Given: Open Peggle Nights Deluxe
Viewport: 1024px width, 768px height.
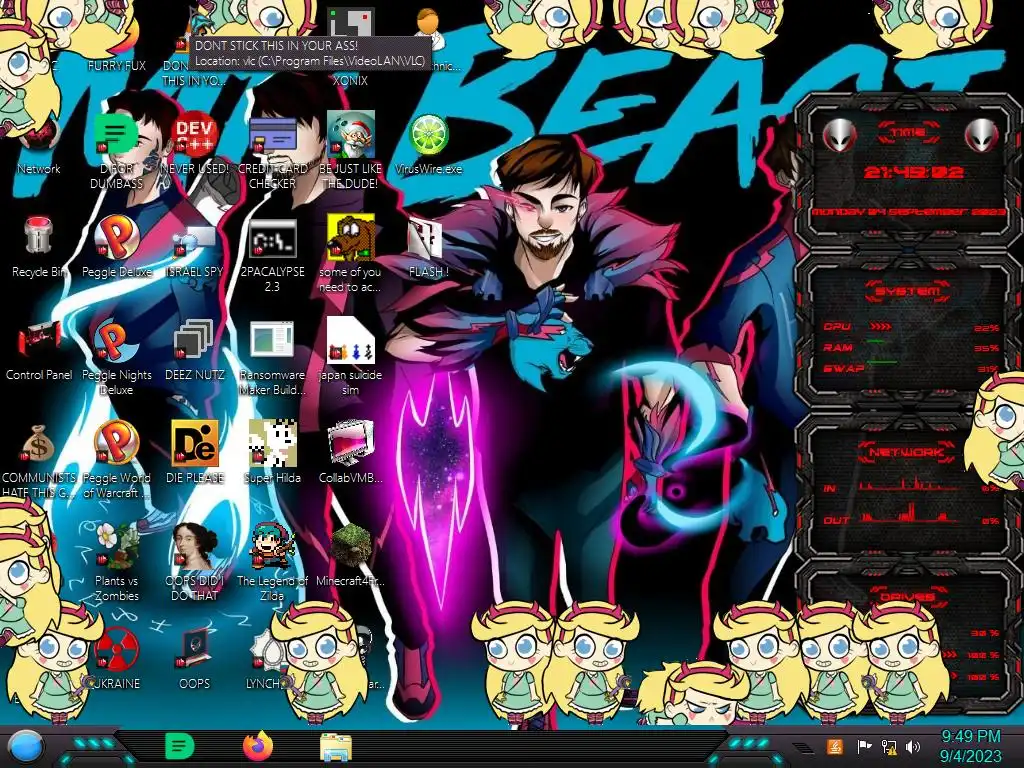Looking at the screenshot, I should [x=116, y=358].
